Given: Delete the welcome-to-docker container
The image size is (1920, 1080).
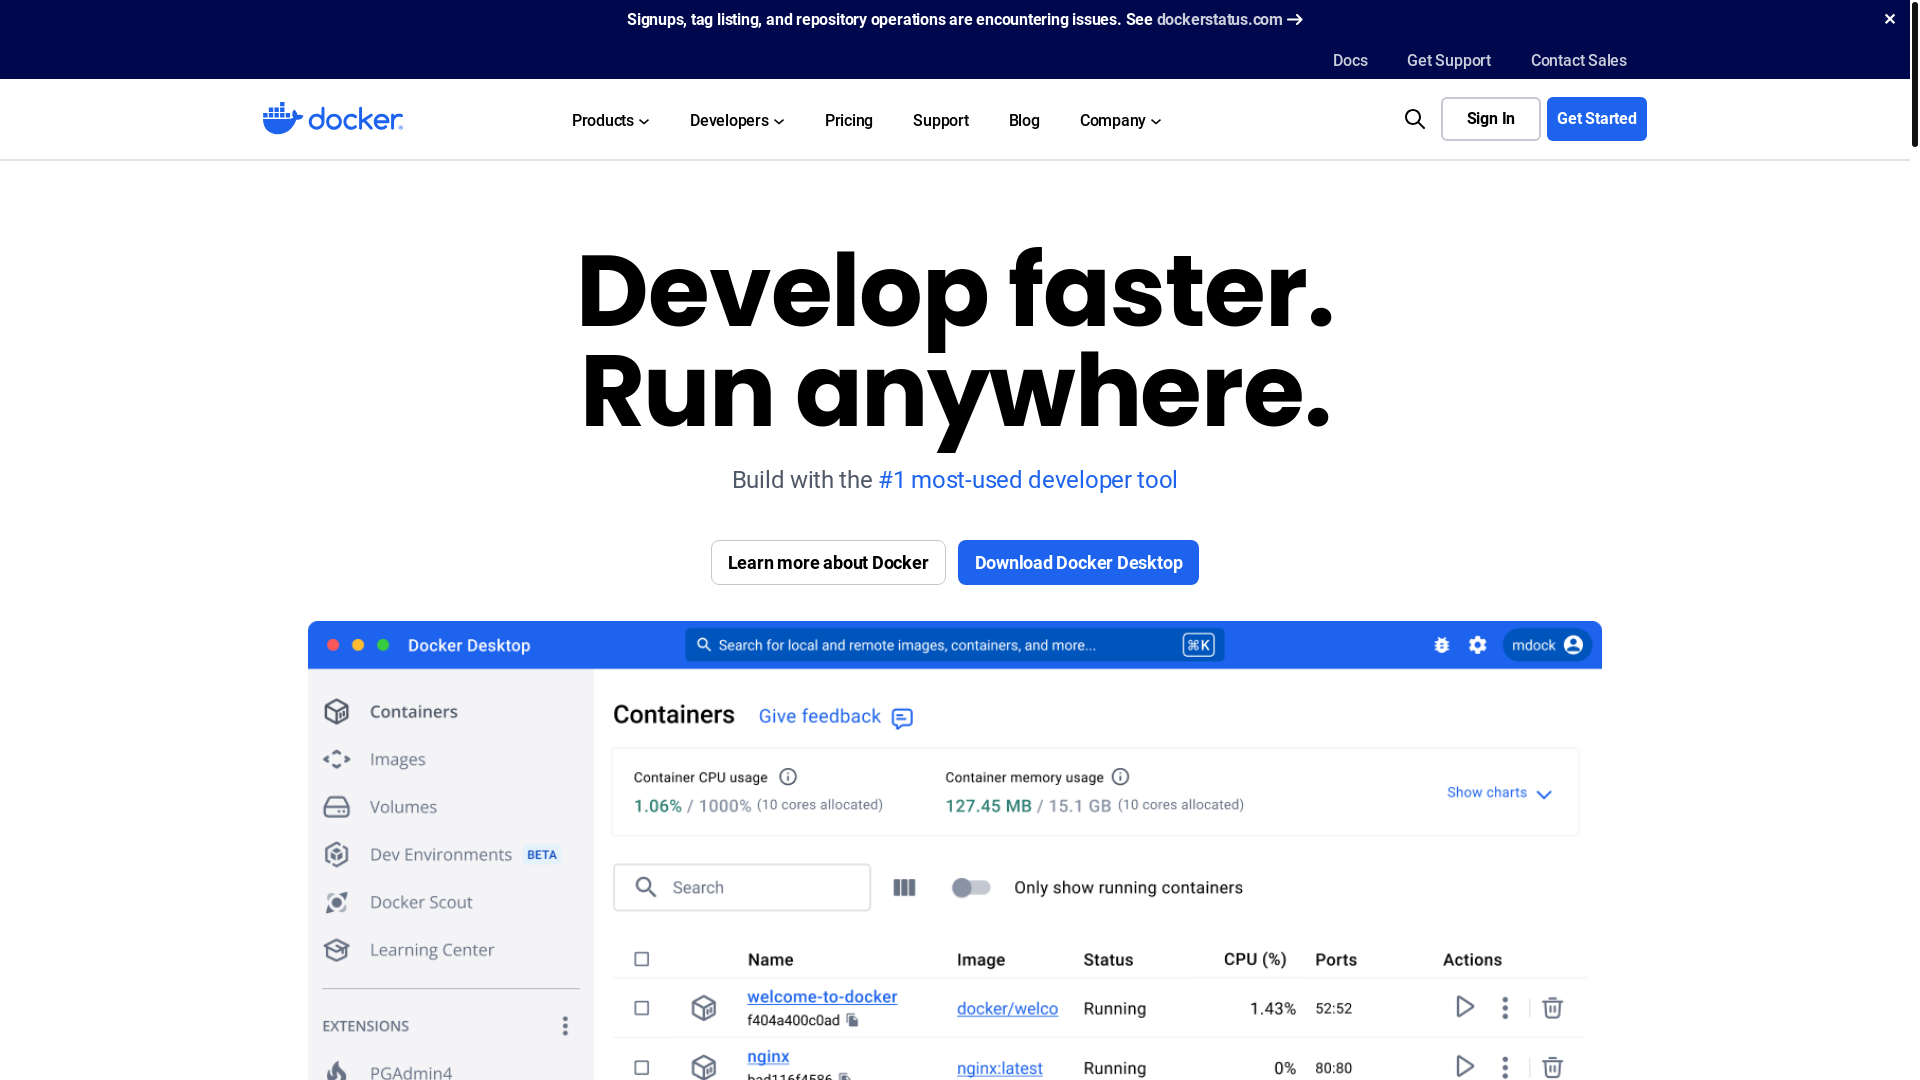Looking at the screenshot, I should click(x=1552, y=1008).
